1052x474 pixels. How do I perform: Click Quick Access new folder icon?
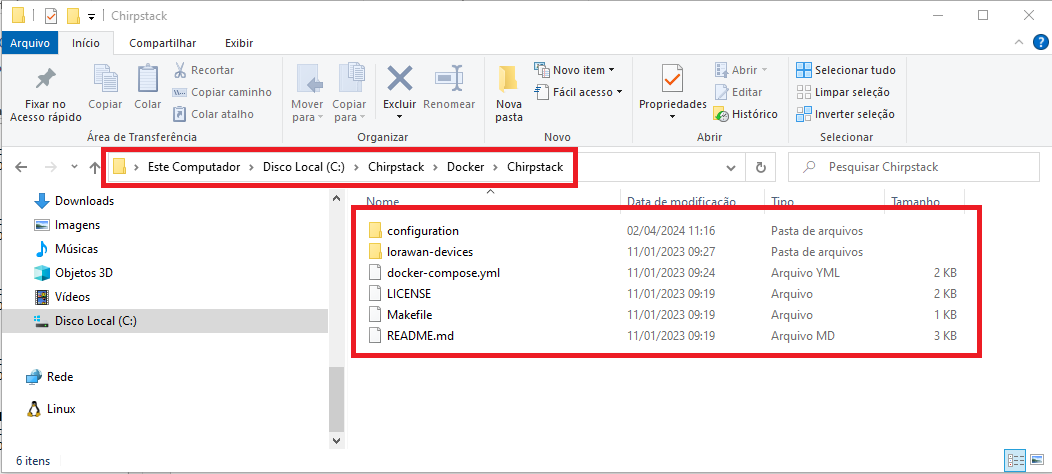pyautogui.click(x=74, y=15)
